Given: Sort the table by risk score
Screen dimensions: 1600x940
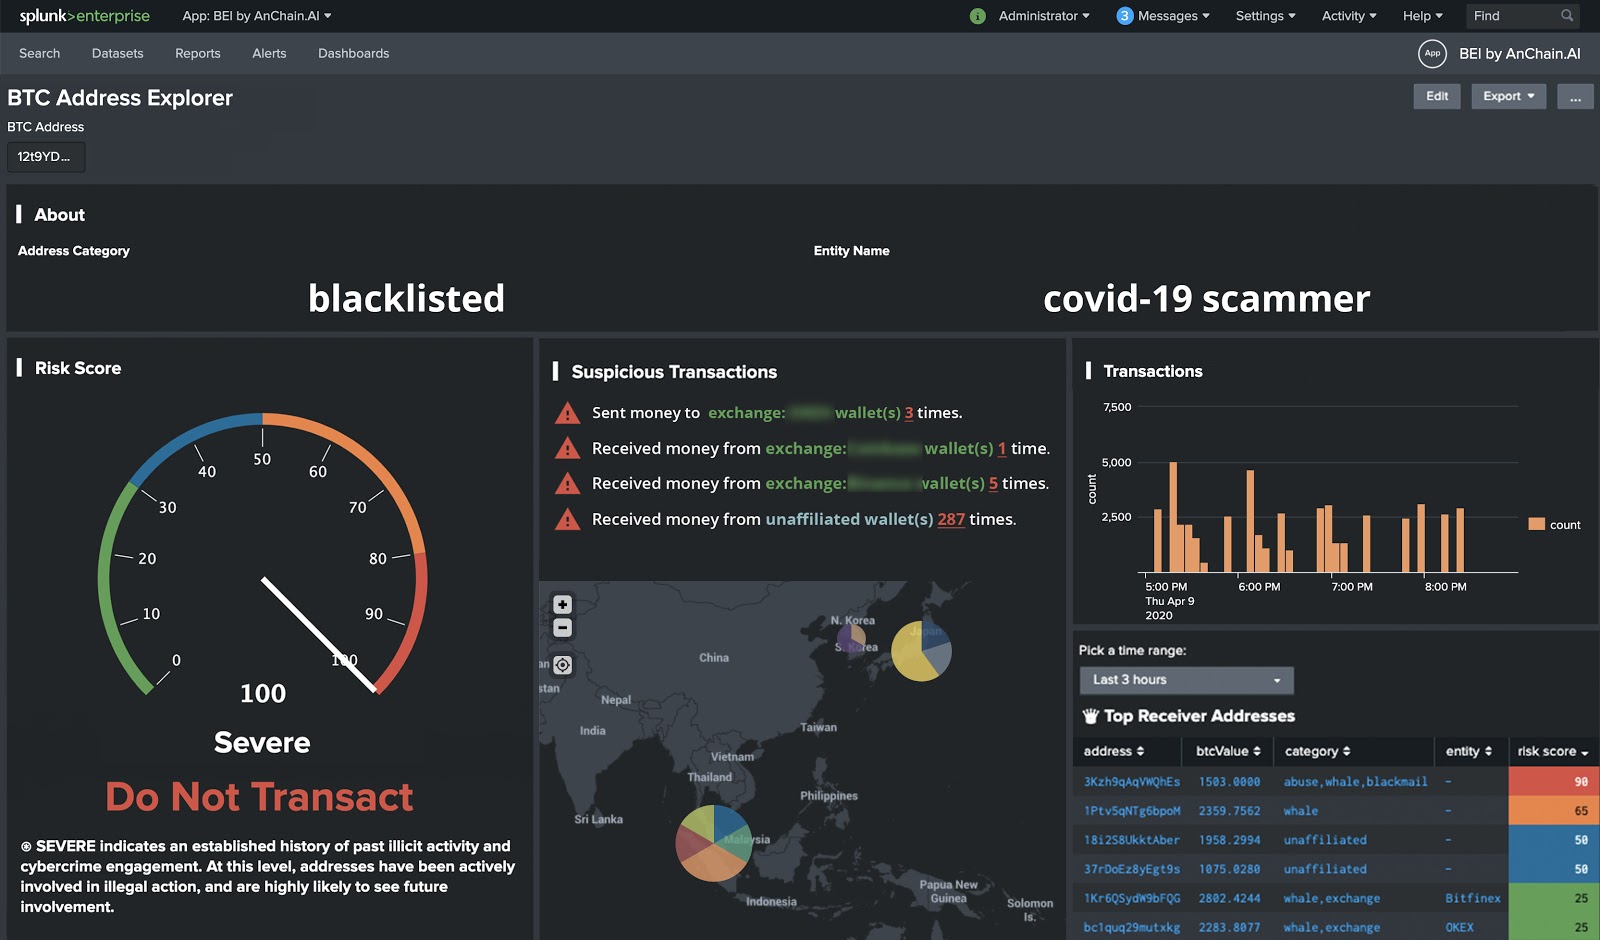Looking at the screenshot, I should point(1553,751).
